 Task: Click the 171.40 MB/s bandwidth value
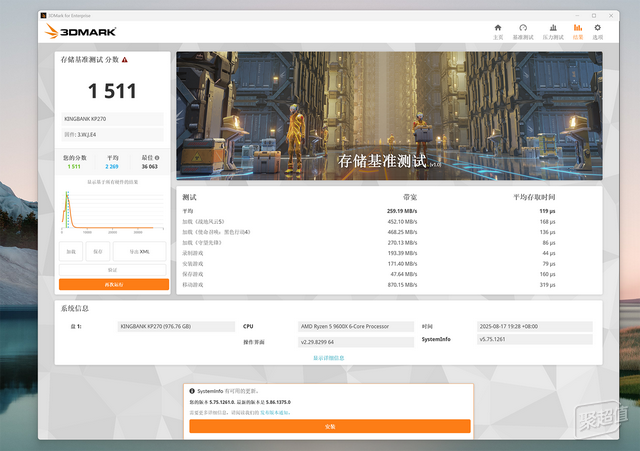(x=402, y=264)
